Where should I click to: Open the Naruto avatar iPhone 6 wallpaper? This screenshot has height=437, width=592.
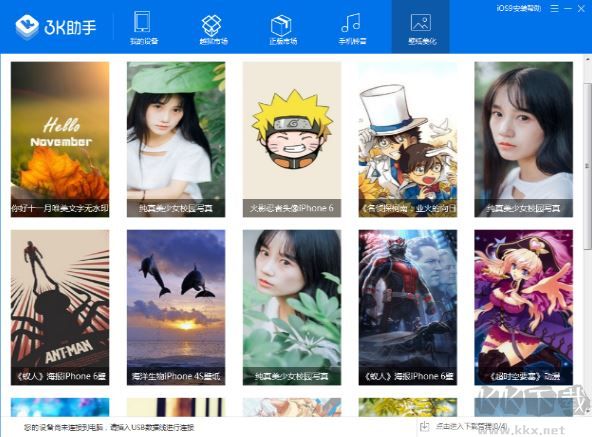(x=292, y=139)
